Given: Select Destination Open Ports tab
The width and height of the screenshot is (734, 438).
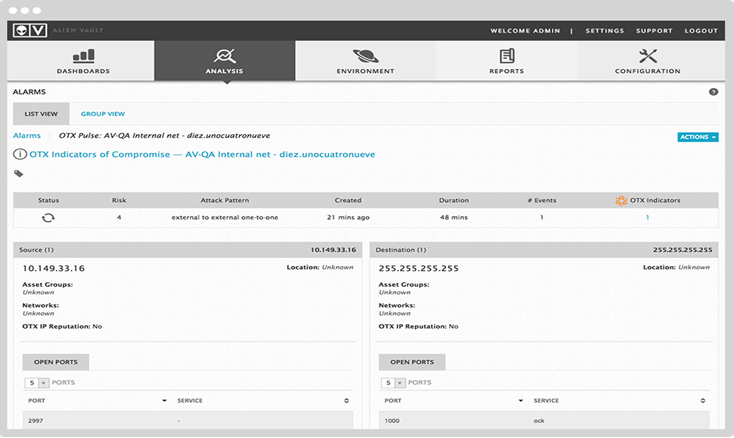Looking at the screenshot, I should (412, 362).
